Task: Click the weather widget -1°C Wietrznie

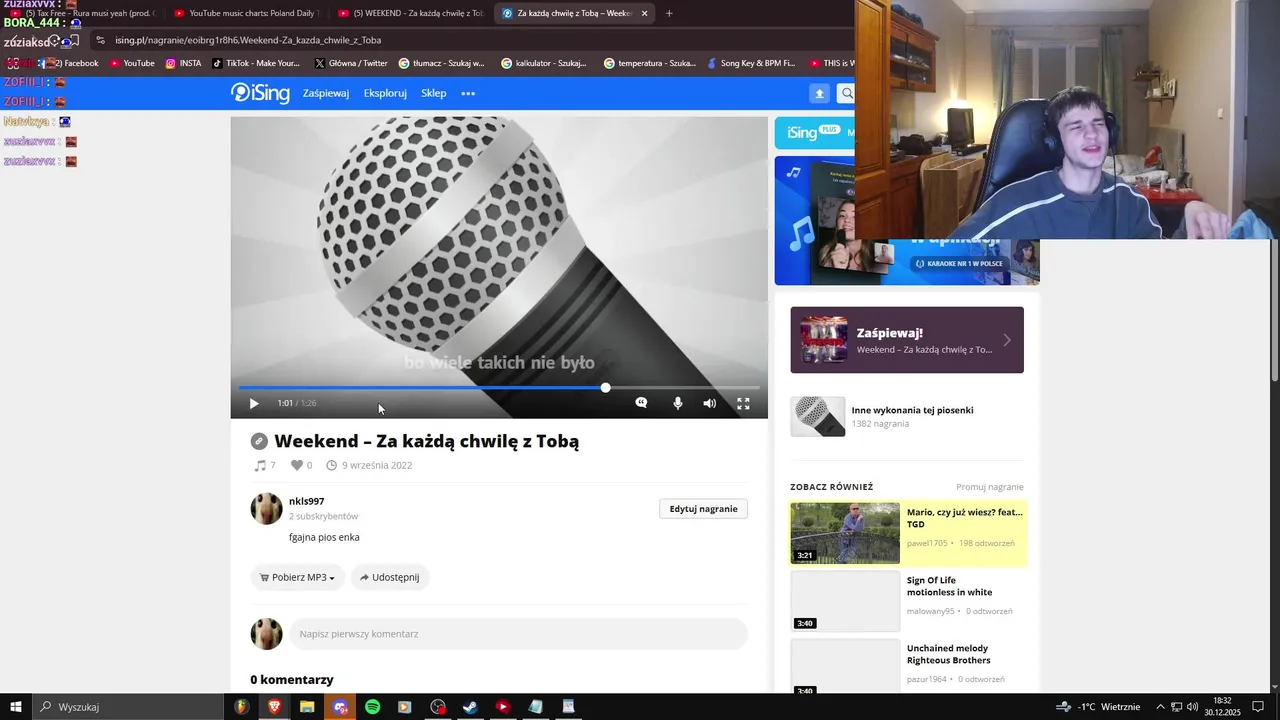Action: click(x=1097, y=707)
